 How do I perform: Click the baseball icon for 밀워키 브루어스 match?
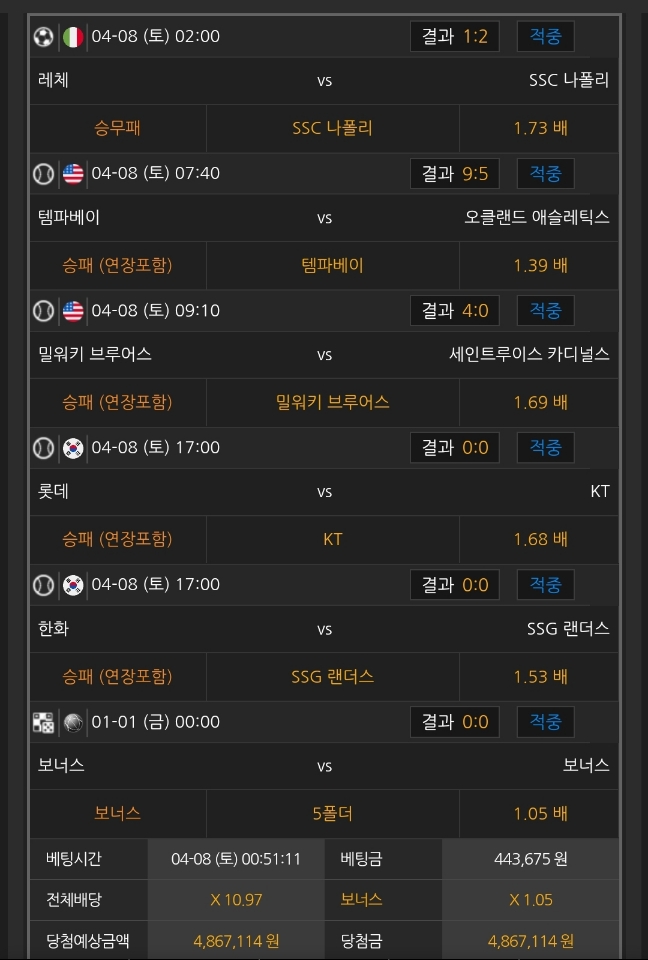(43, 311)
